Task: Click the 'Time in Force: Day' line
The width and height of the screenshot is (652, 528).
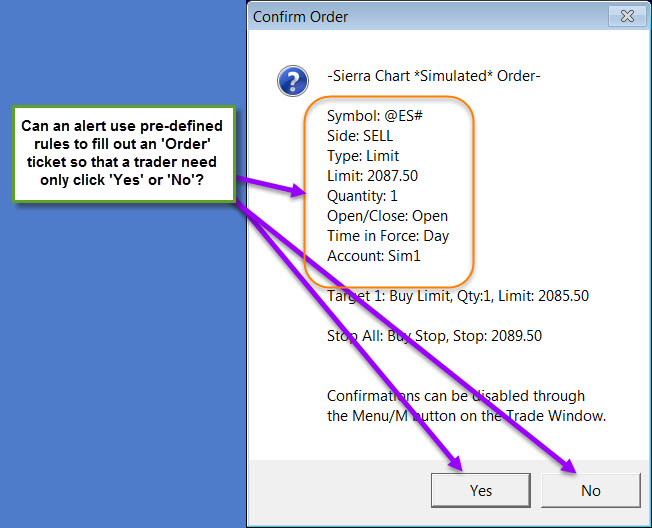Action: point(388,236)
